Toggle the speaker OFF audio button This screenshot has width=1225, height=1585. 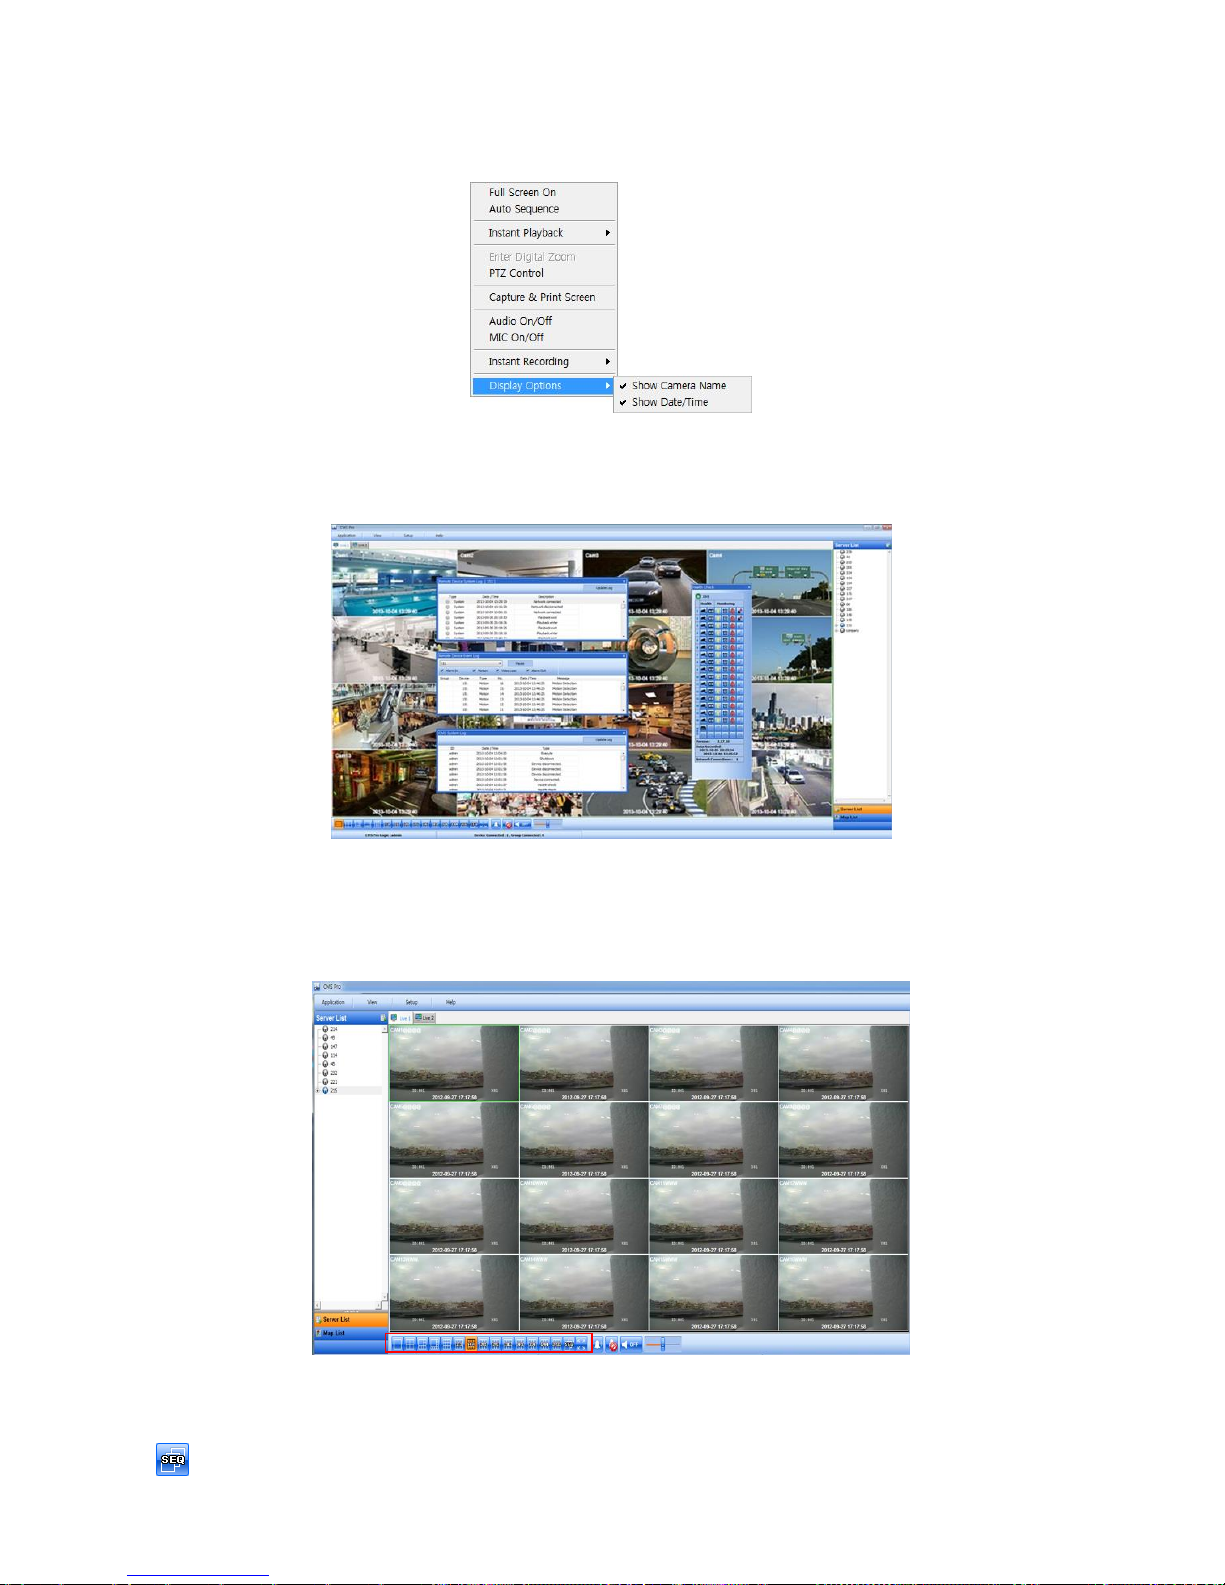[630, 1344]
